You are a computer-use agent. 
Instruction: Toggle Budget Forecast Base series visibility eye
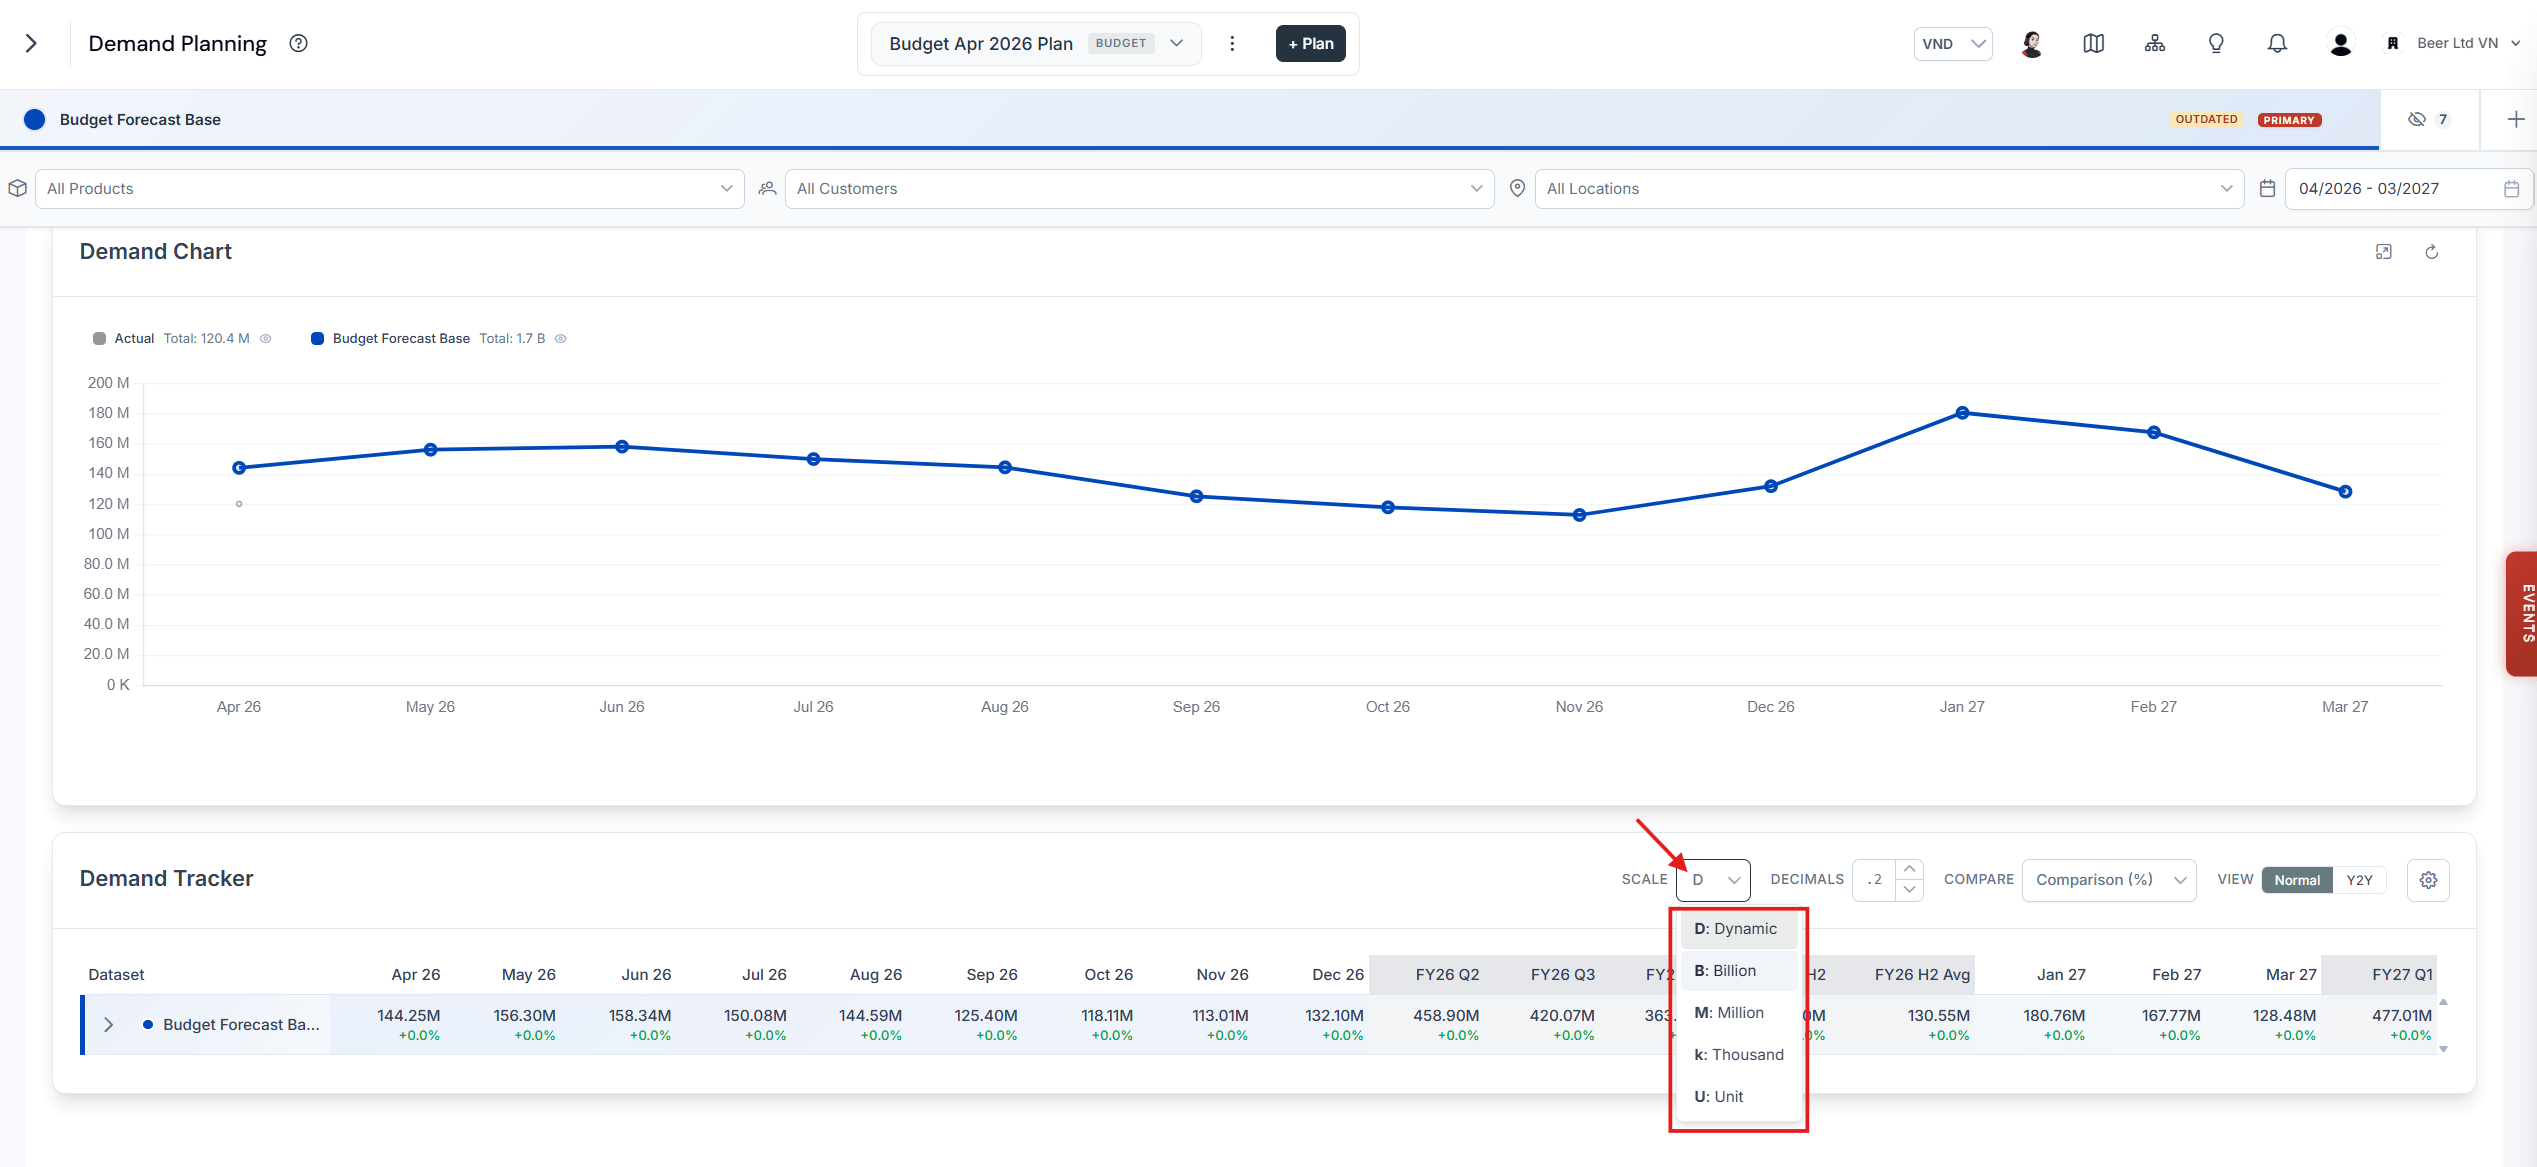(x=561, y=338)
